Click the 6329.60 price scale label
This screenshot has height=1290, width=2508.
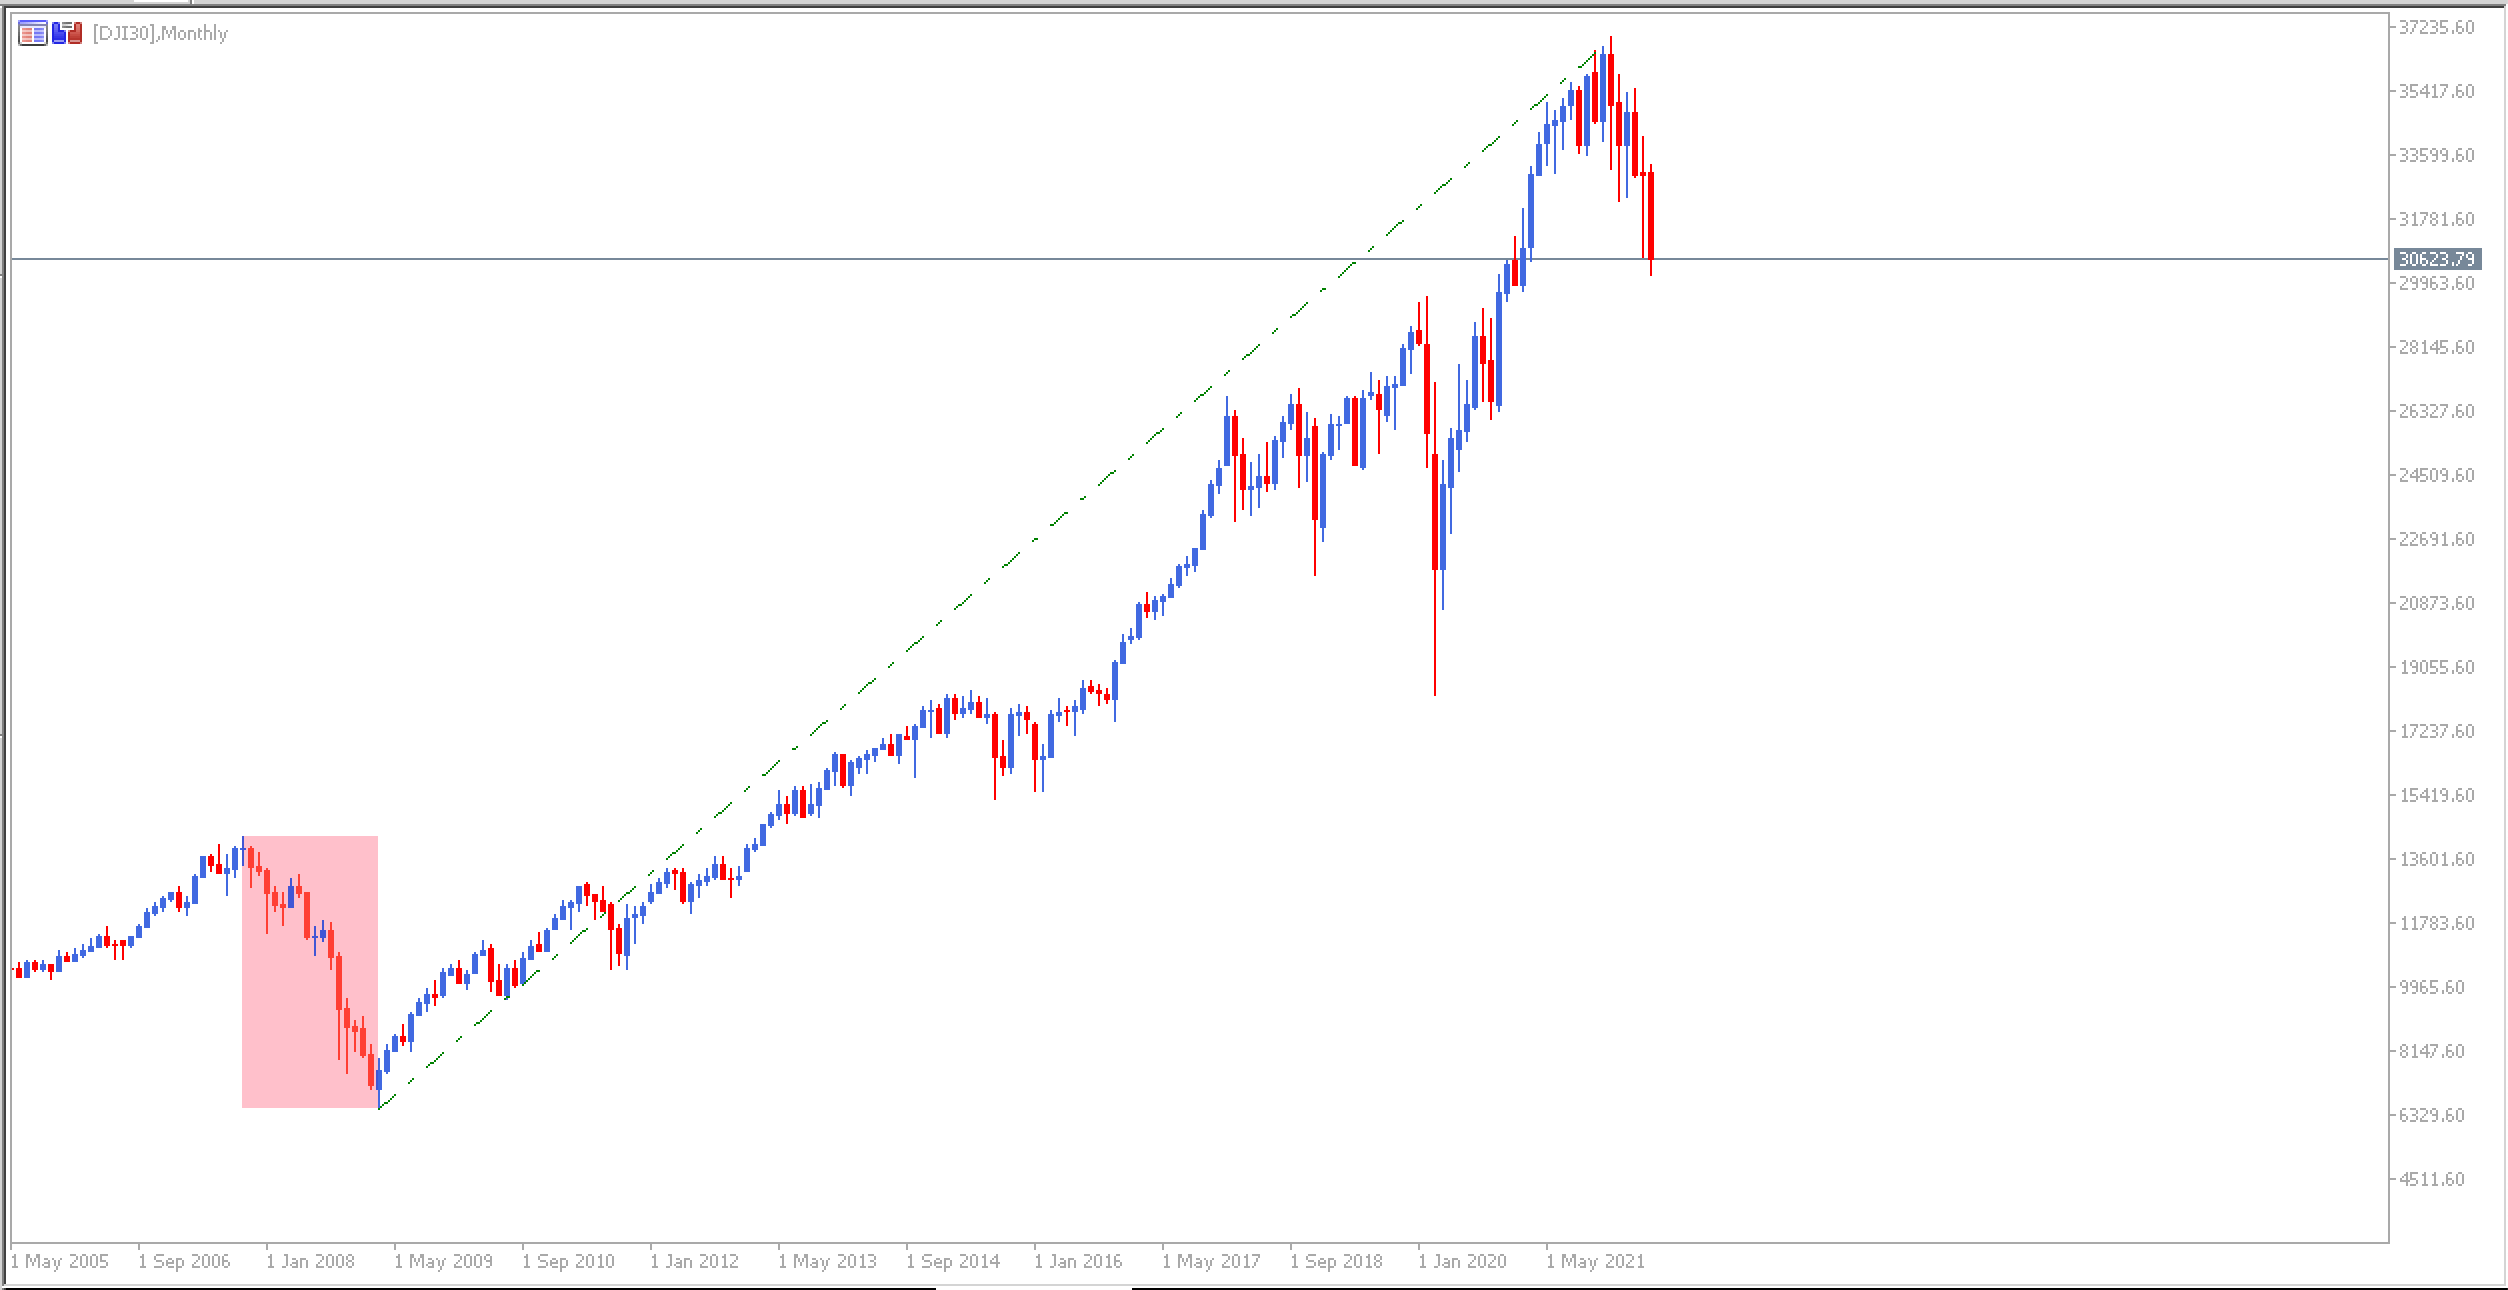click(2432, 1116)
